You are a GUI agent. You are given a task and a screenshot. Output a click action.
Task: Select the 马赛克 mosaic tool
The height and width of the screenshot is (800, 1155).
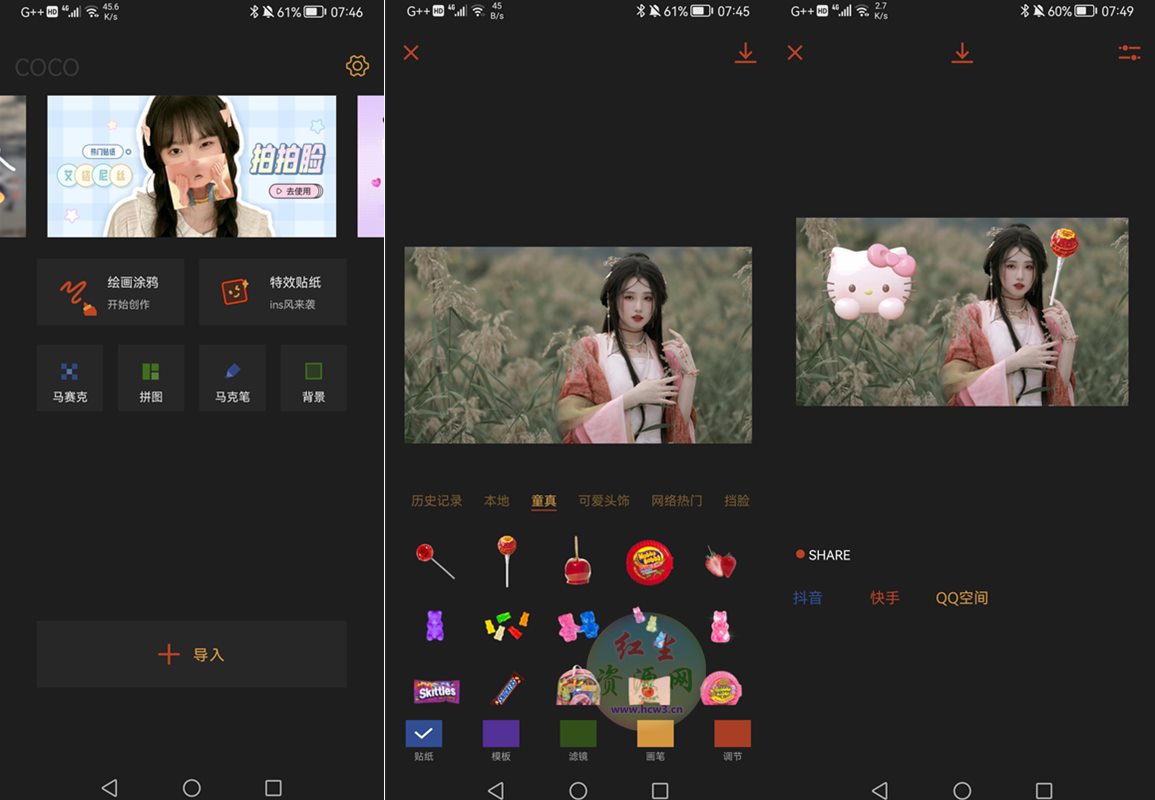pyautogui.click(x=69, y=378)
